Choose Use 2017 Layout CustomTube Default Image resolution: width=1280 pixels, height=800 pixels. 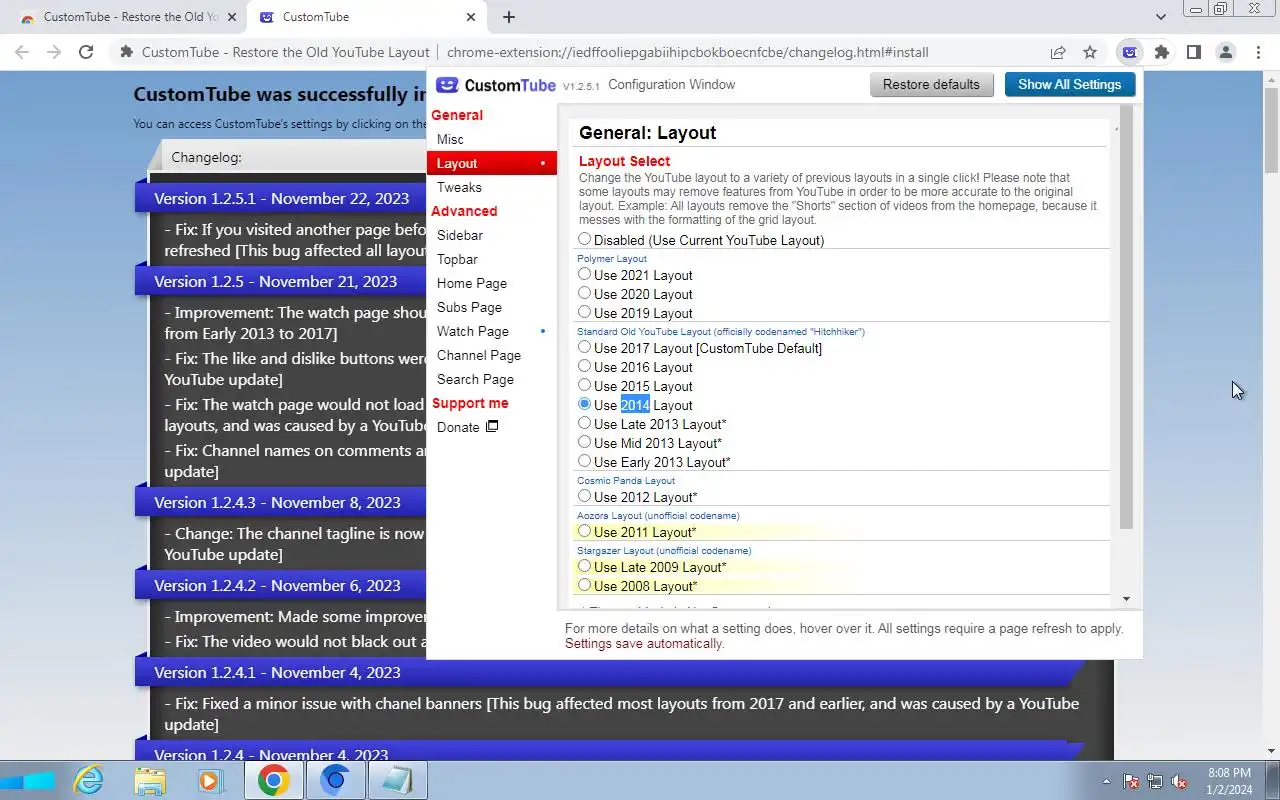click(x=584, y=347)
